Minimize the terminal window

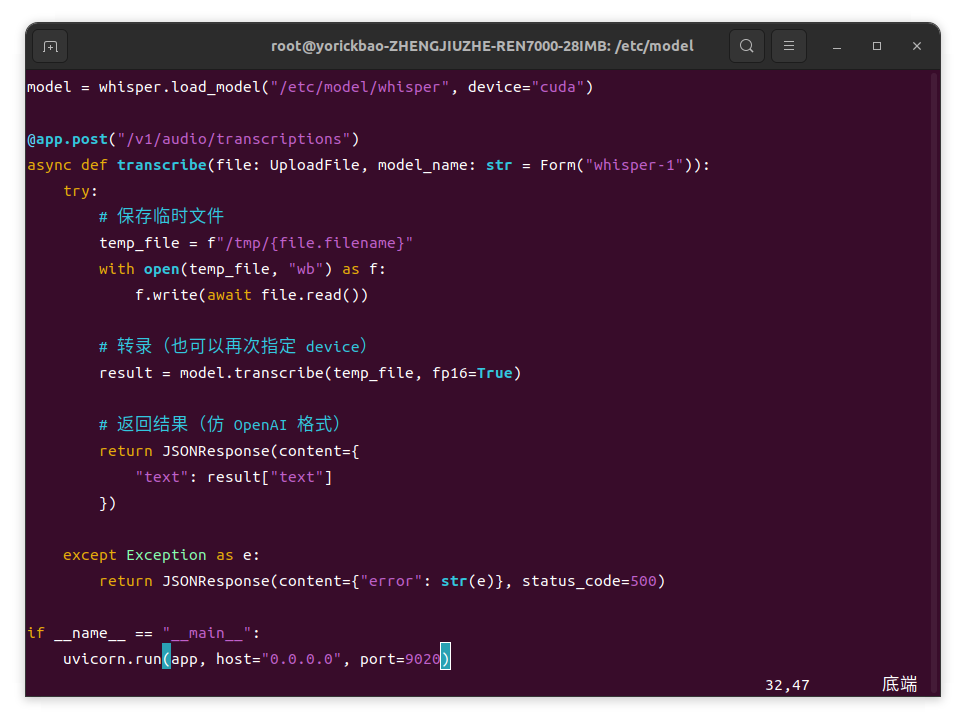[837, 46]
